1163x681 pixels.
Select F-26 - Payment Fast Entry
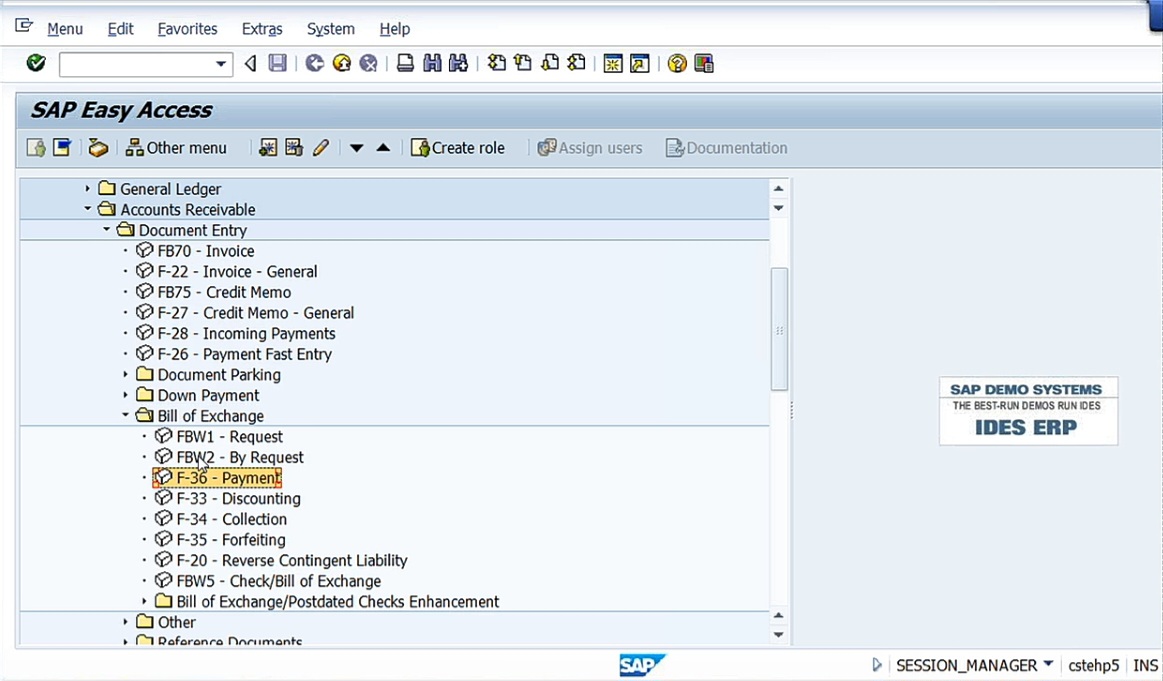click(x=245, y=354)
